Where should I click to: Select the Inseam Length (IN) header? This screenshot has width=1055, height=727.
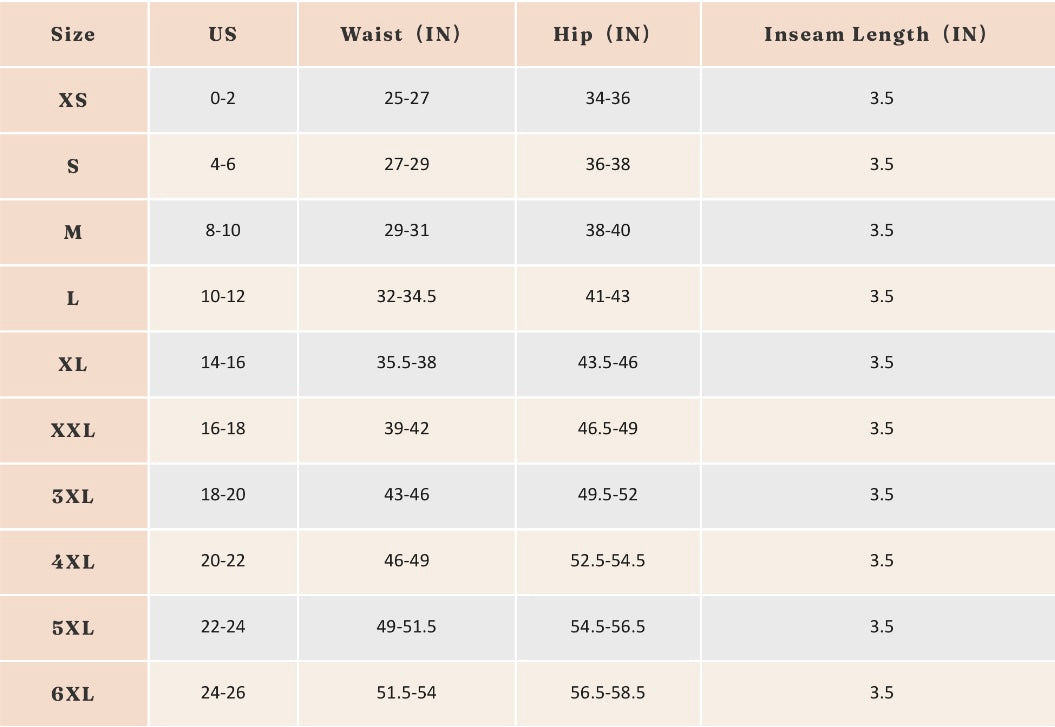point(875,34)
